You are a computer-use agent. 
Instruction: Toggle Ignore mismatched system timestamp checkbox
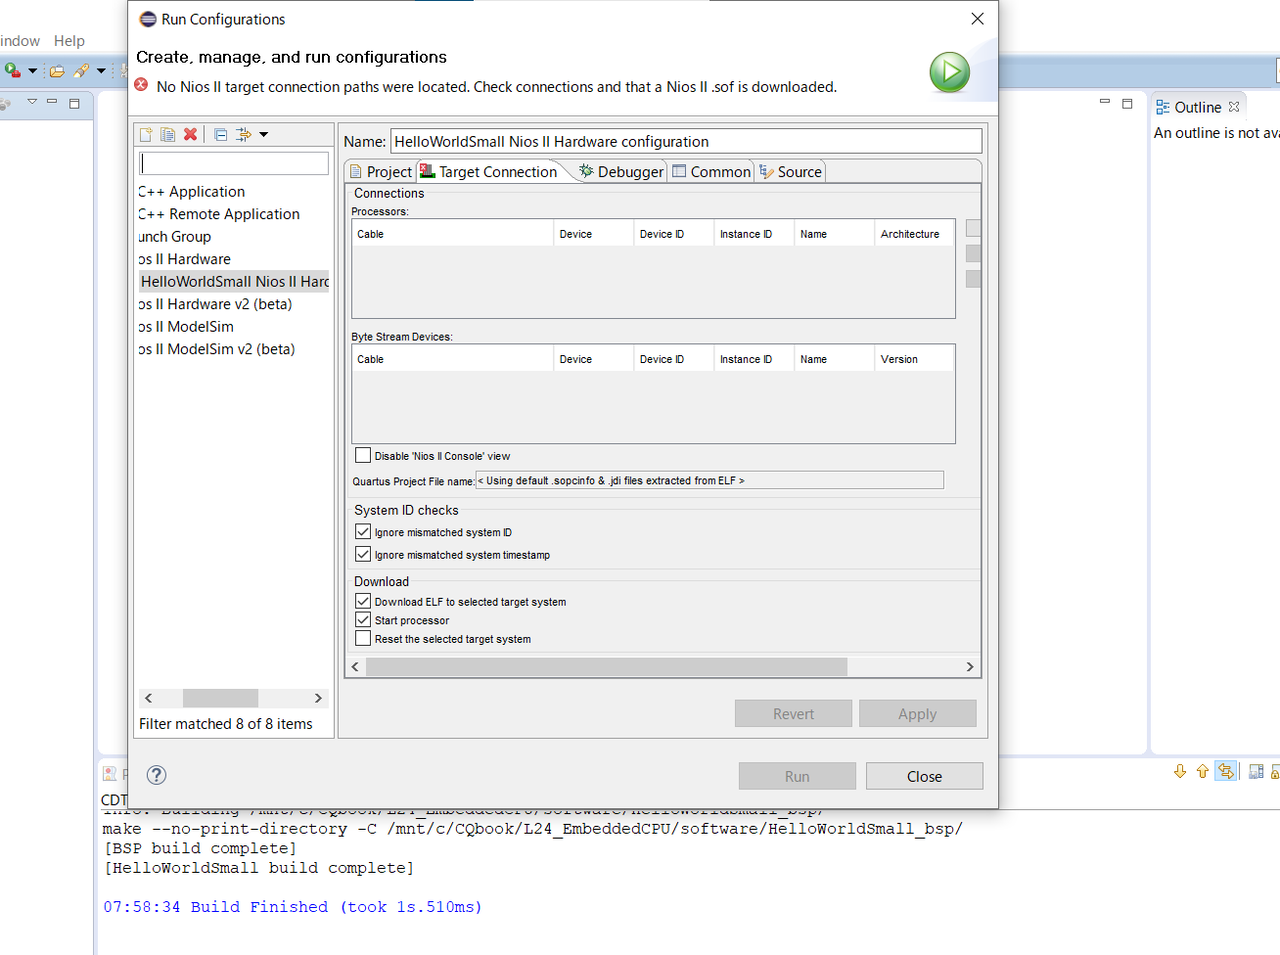coord(363,554)
